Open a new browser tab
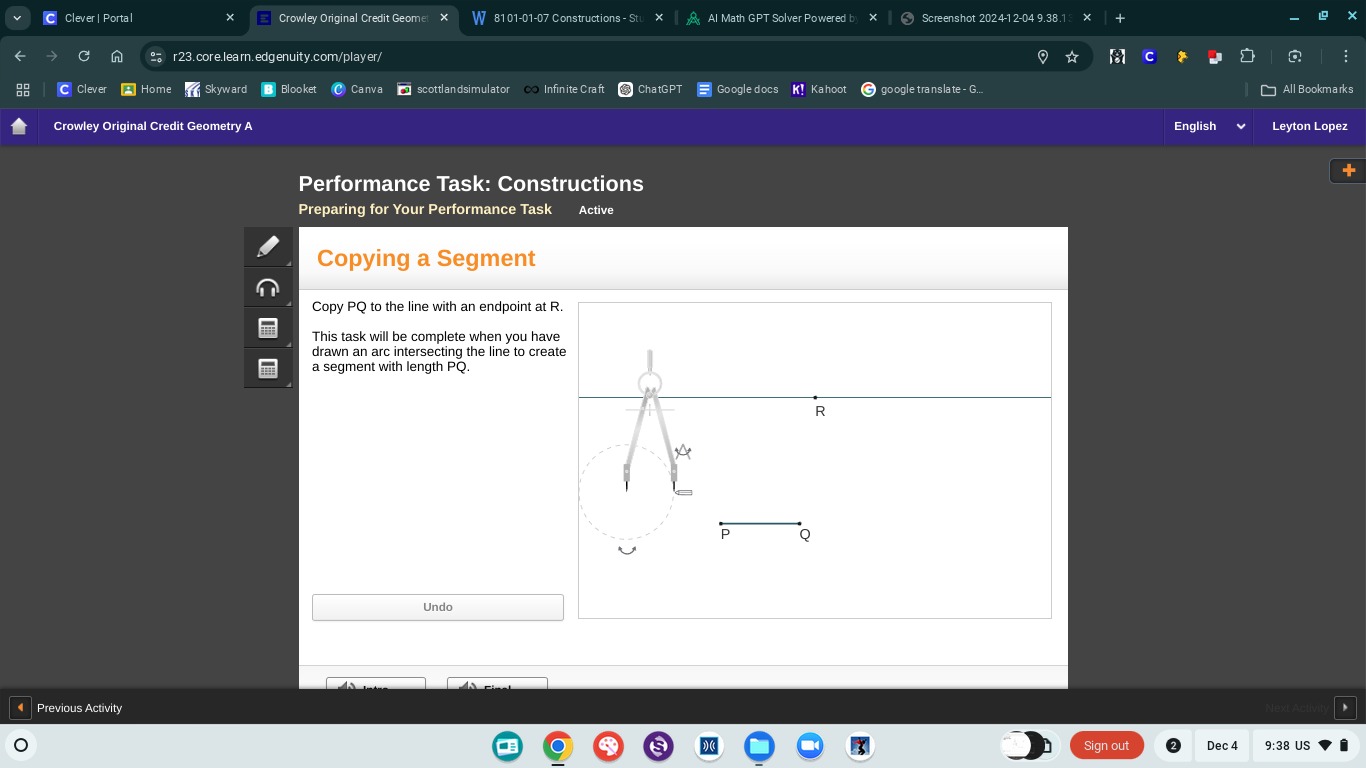The width and height of the screenshot is (1366, 768). 1120,18
